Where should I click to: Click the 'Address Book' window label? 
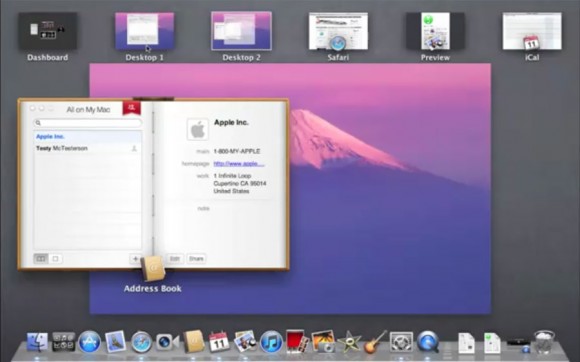tap(153, 288)
